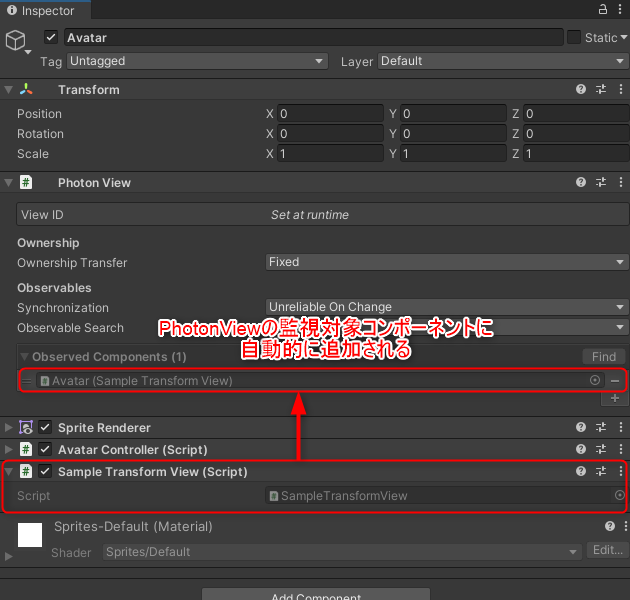Add a new observed component slot
Image resolution: width=630 pixels, height=600 pixels.
click(615, 398)
